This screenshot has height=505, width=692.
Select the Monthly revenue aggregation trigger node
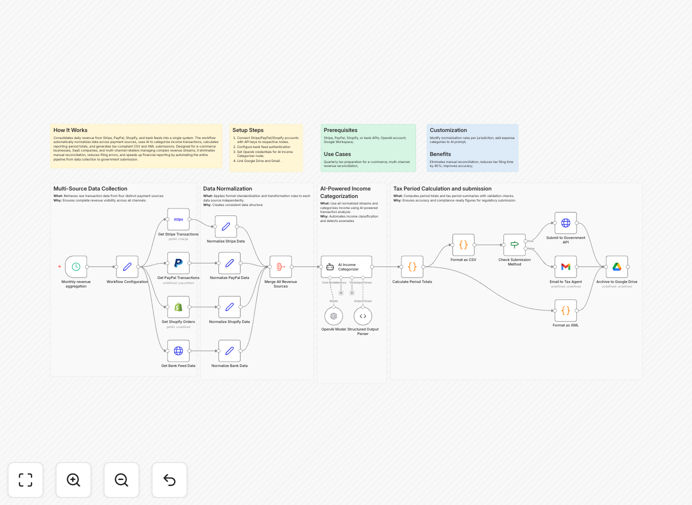click(x=76, y=267)
